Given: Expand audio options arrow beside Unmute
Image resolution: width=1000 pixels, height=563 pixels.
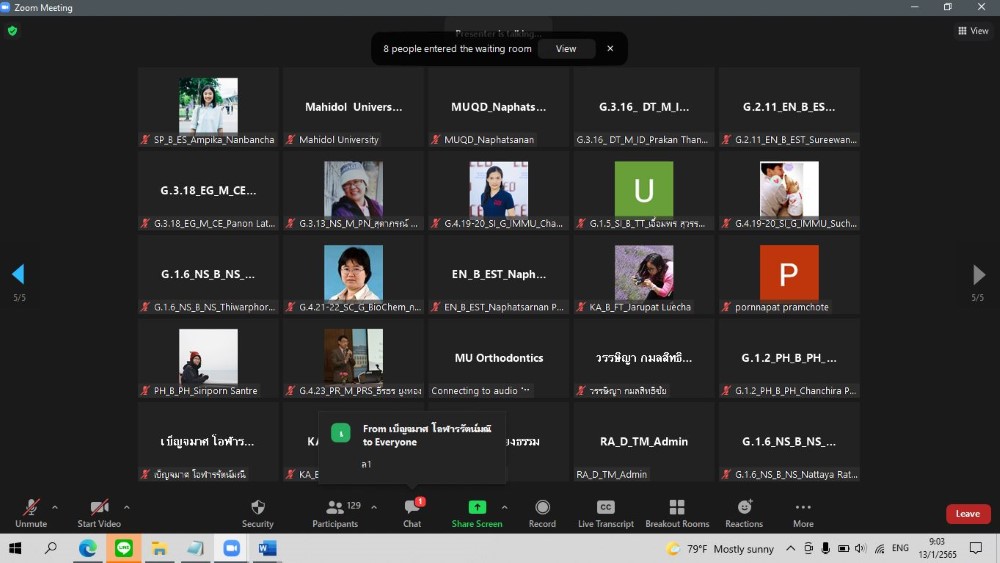Looking at the screenshot, I should click(55, 507).
